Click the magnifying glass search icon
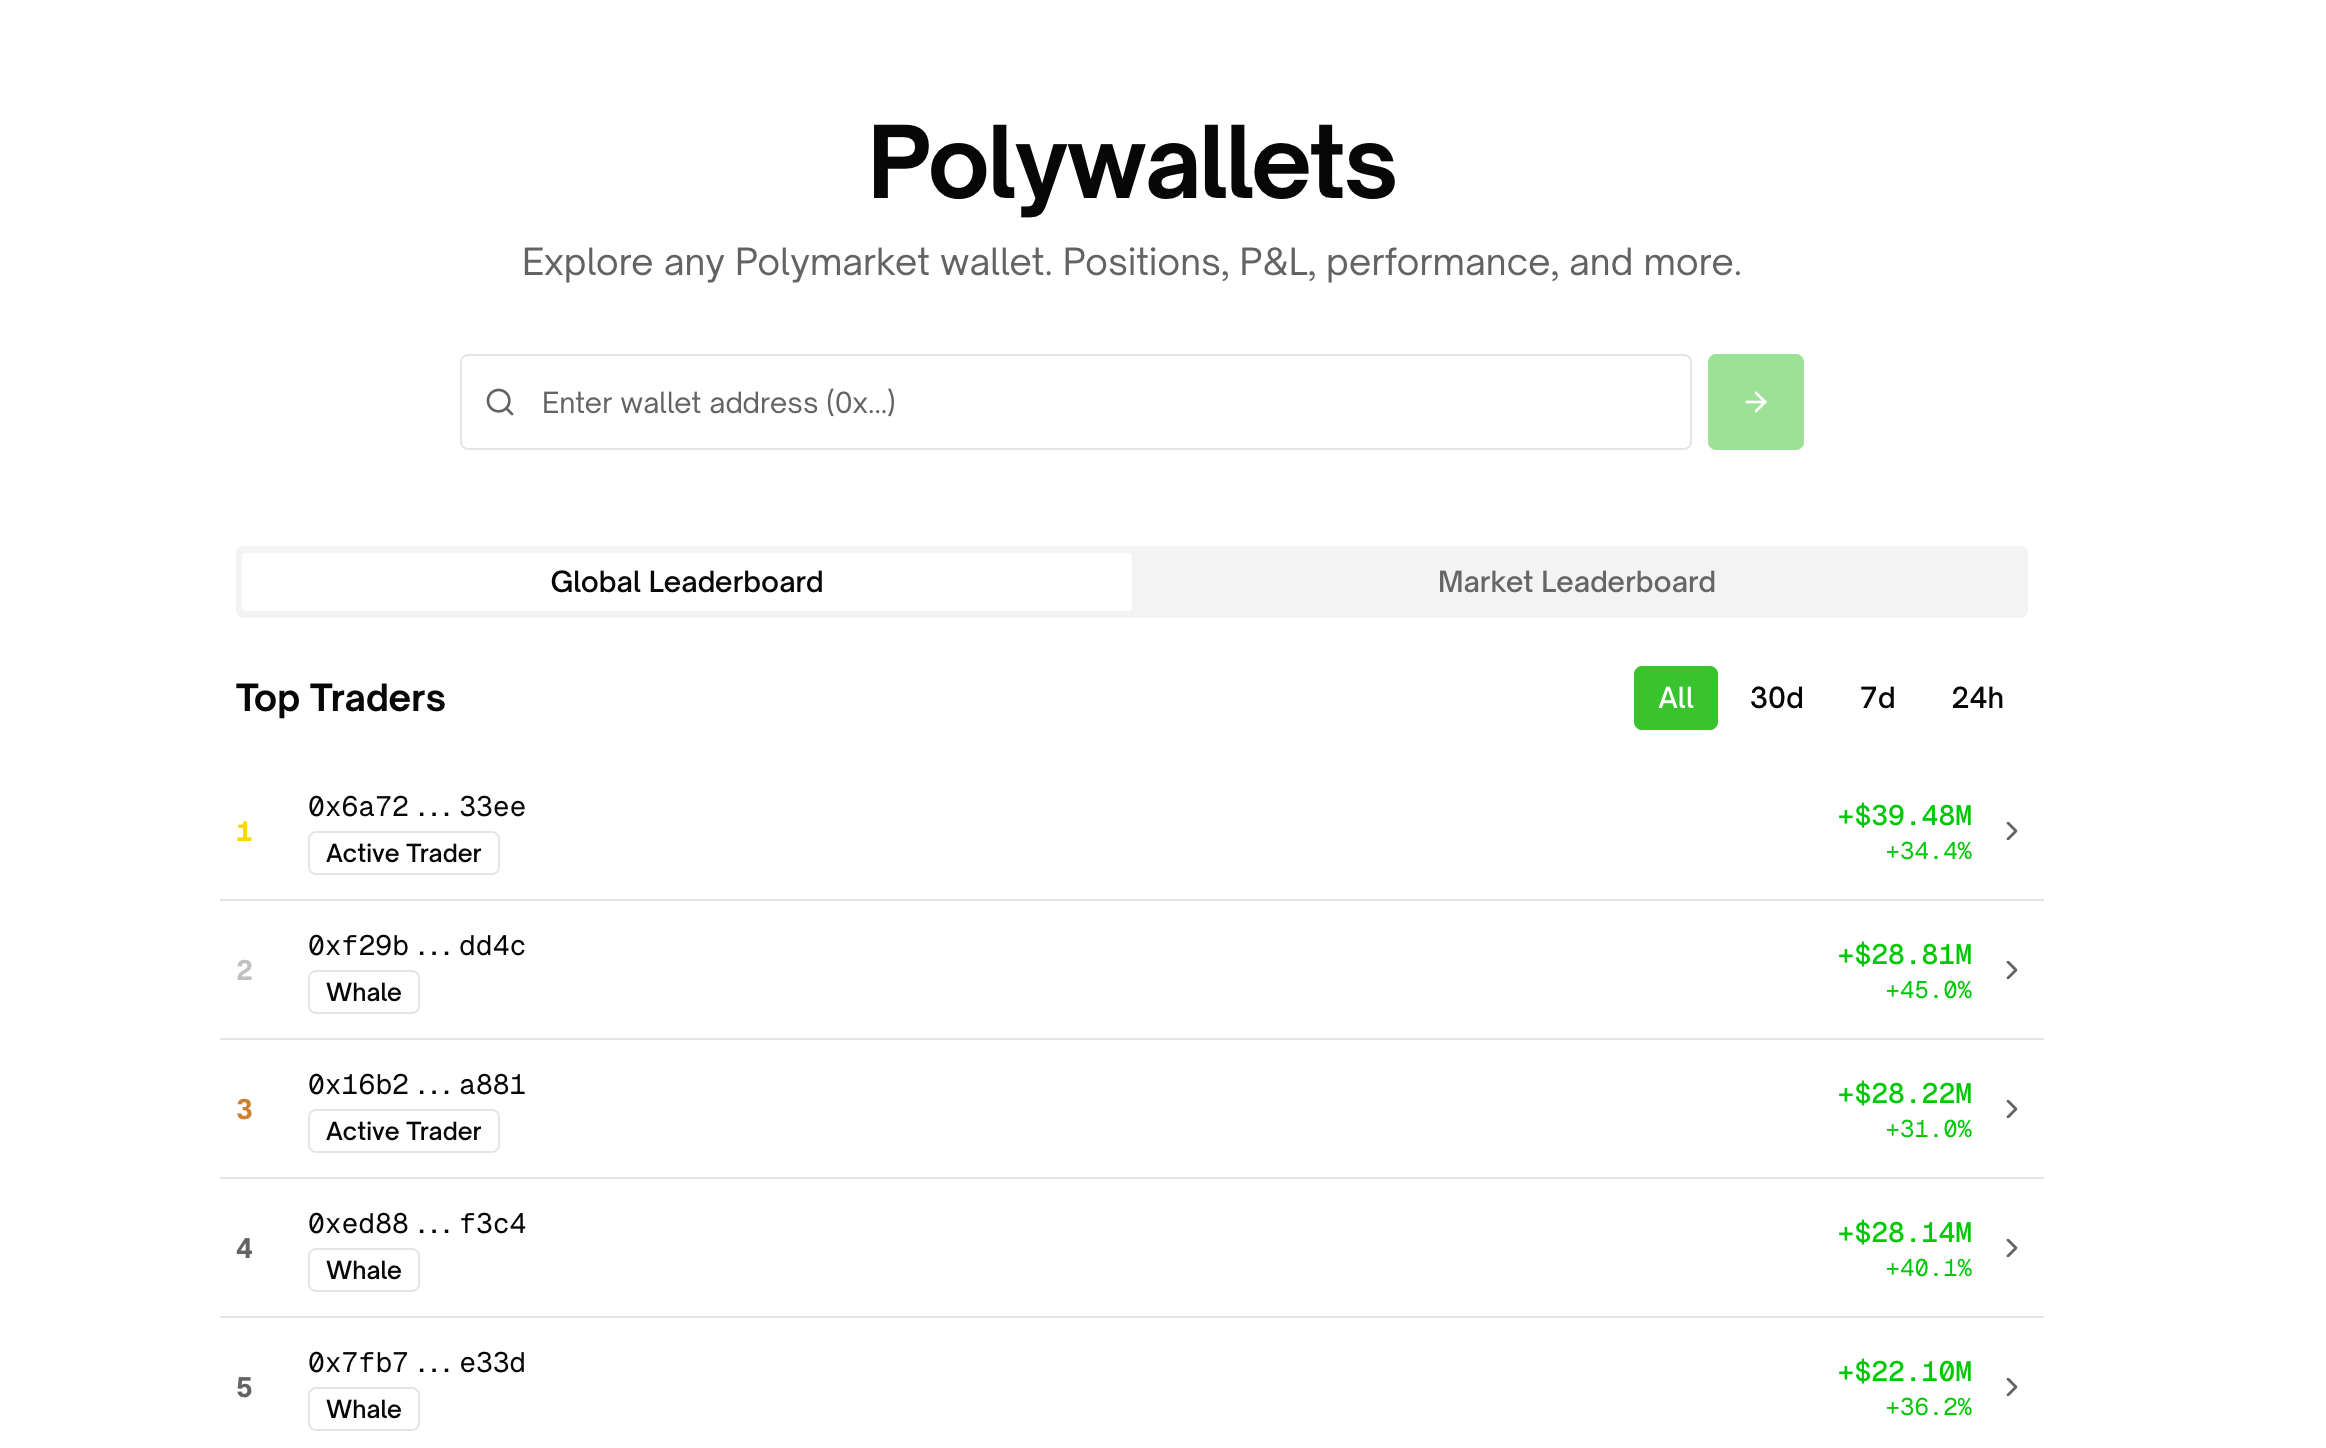Image resolution: width=2326 pixels, height=1448 pixels. click(x=501, y=401)
